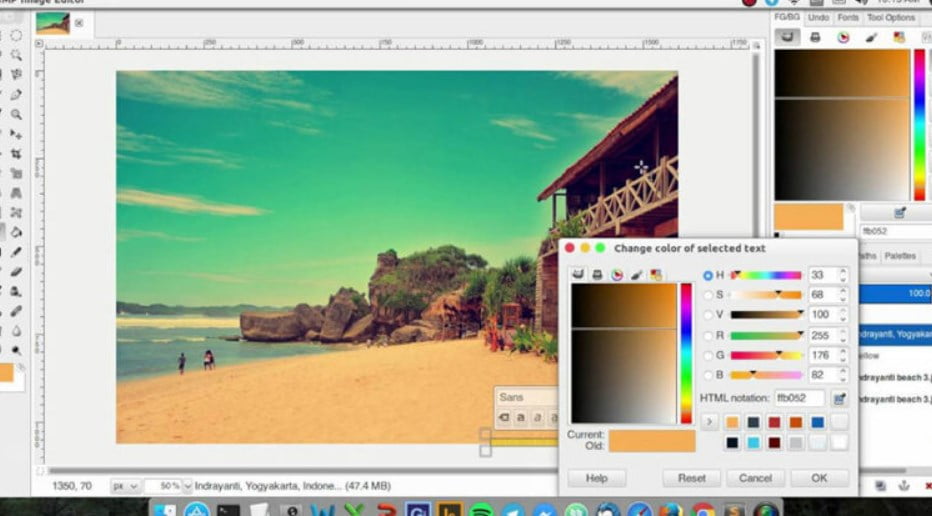Switch to the Undo tab

[x=818, y=18]
